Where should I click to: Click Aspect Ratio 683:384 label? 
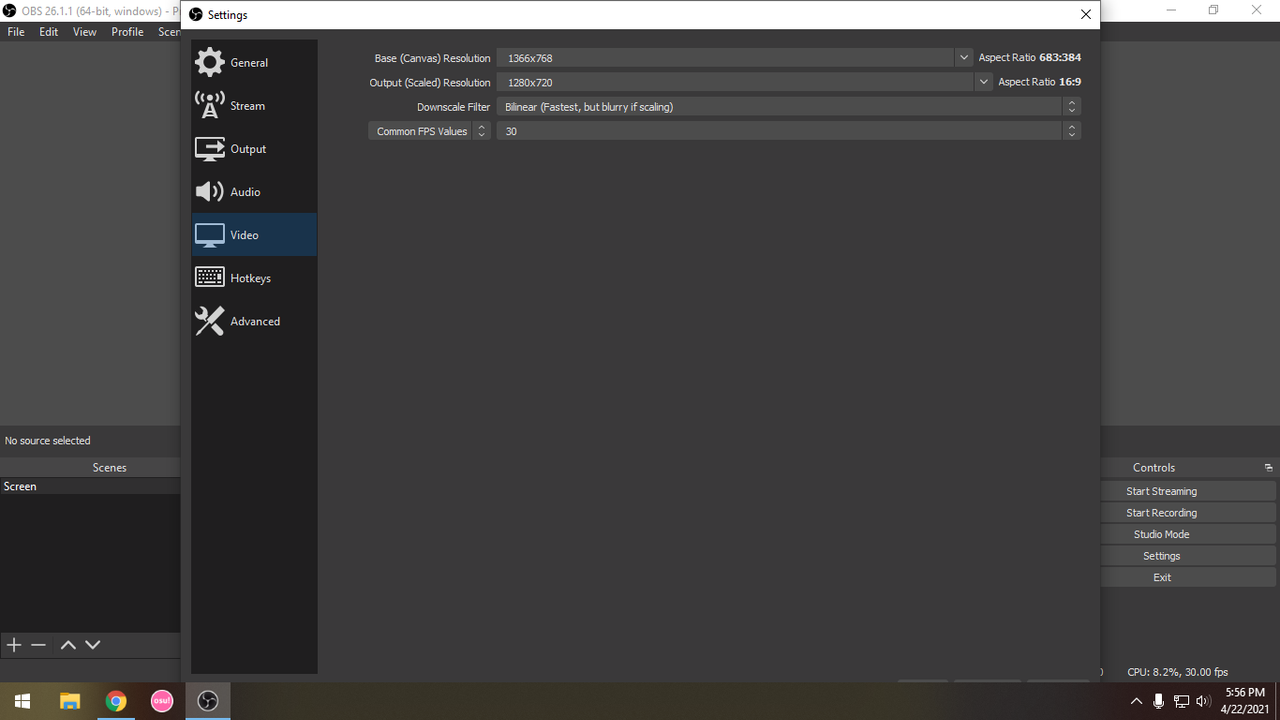pos(1029,58)
